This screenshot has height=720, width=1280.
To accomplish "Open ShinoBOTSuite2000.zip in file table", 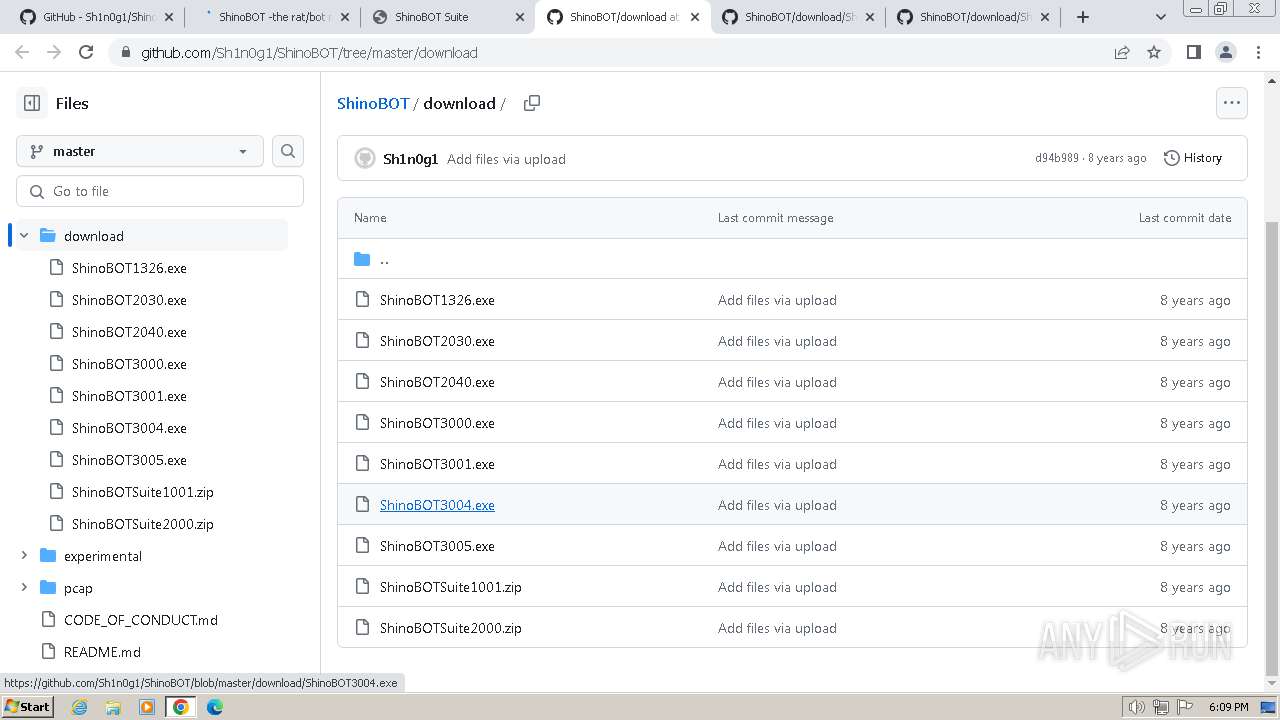I will click(x=451, y=628).
